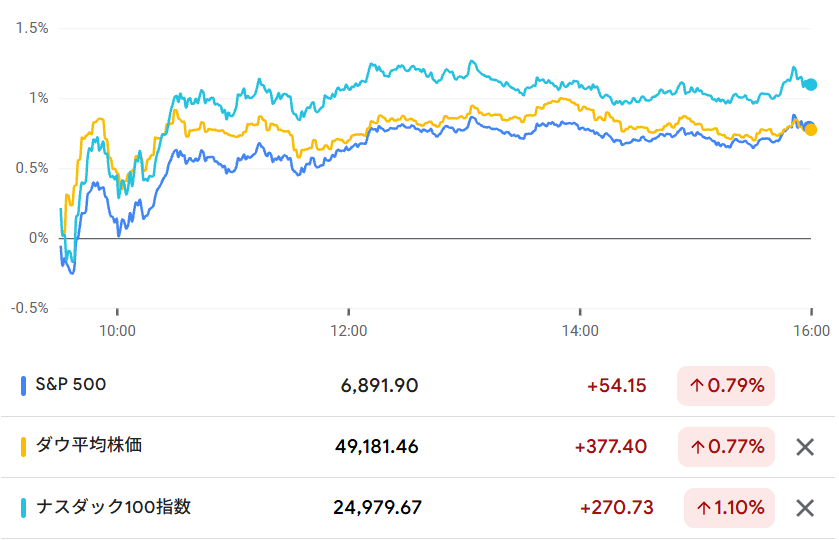Click the 0.77% up-arrow change badge
This screenshot has height=540, width=839.
(x=726, y=447)
